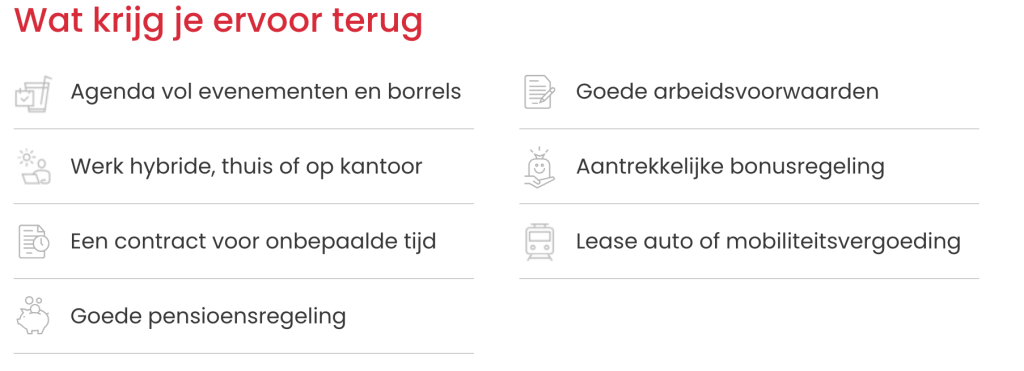Click 'Een contract voor onbepaalde tijd' label
This screenshot has height=371, width=1024.
pos(253,242)
